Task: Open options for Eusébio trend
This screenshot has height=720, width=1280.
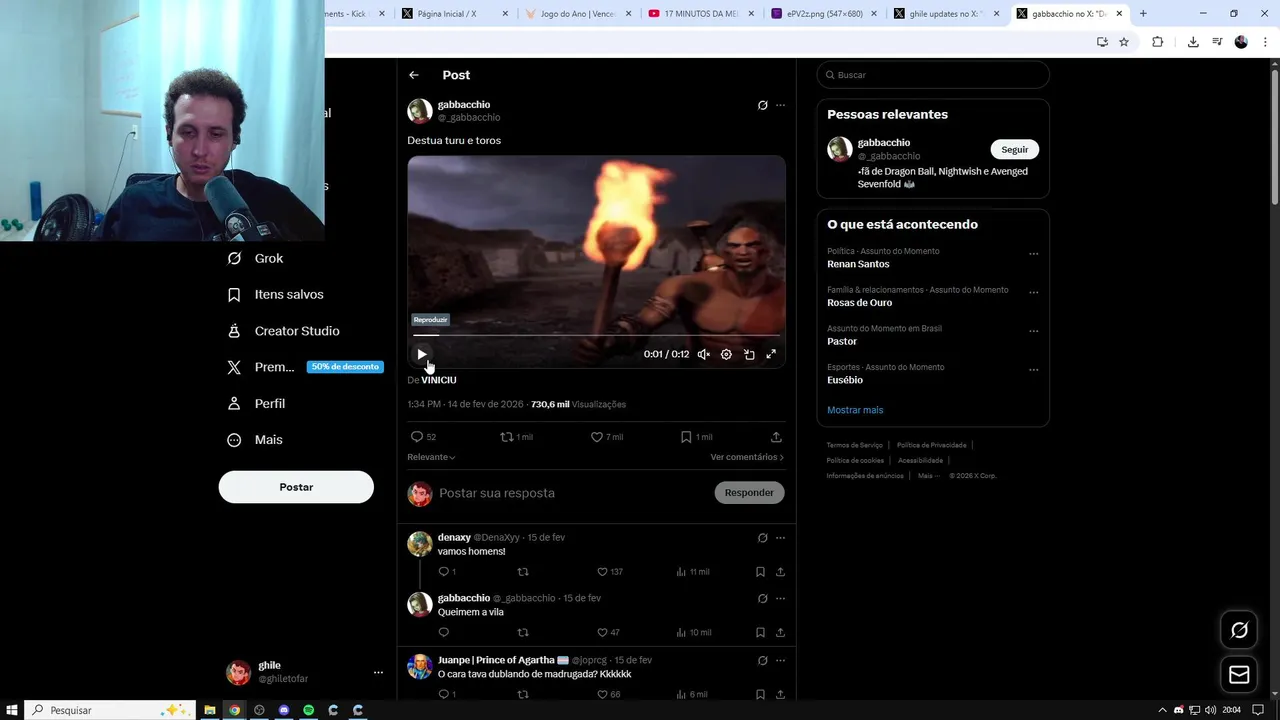Action: pyautogui.click(x=1034, y=370)
